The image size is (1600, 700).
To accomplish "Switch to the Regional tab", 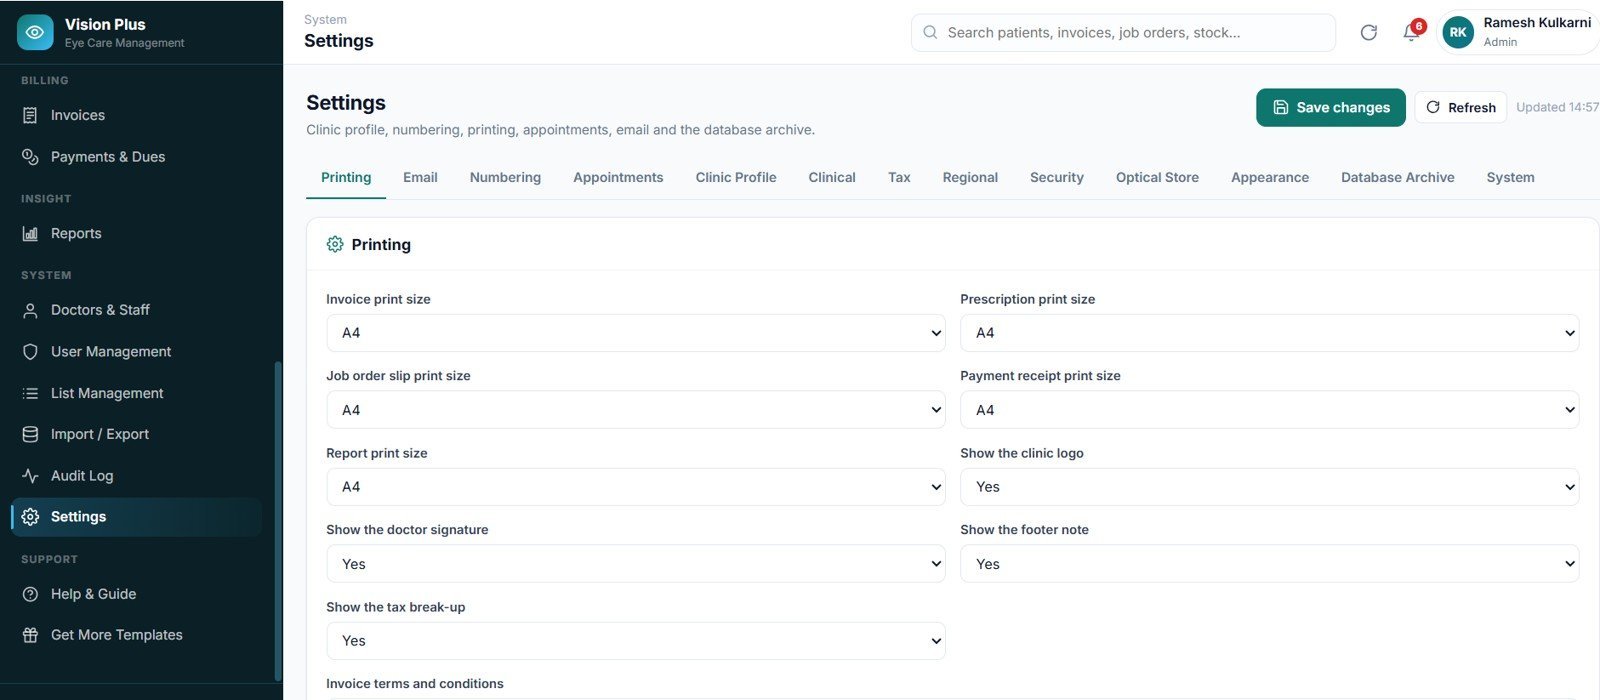I will [970, 178].
